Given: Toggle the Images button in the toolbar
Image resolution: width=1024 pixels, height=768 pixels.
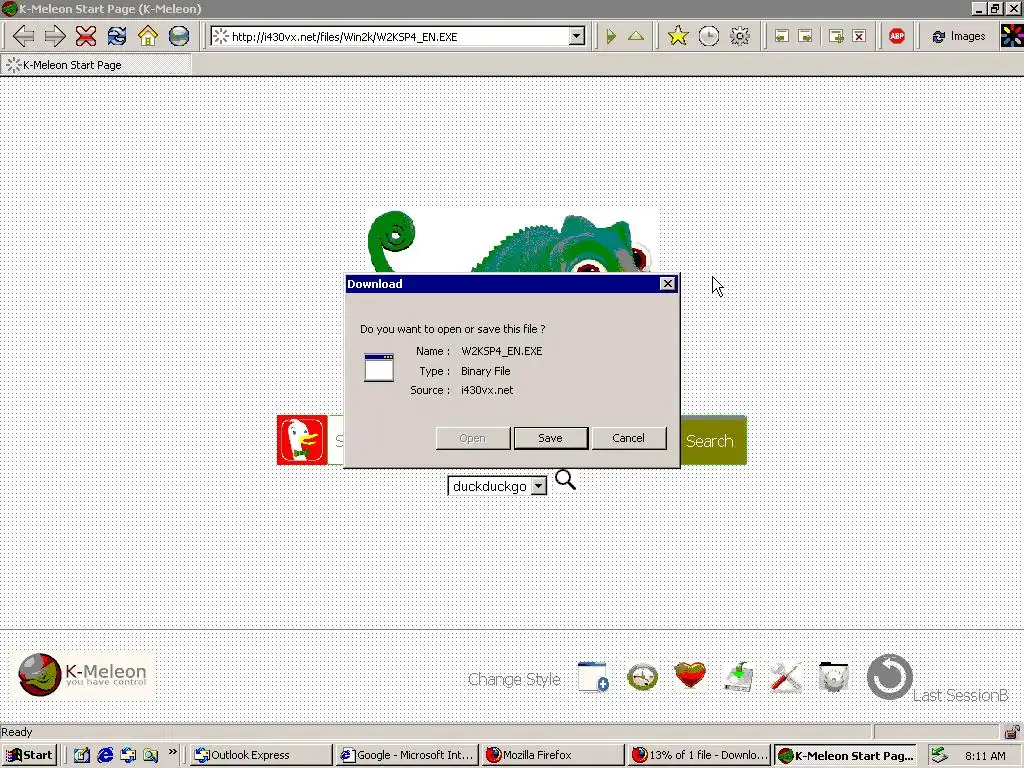Looking at the screenshot, I should [x=959, y=37].
